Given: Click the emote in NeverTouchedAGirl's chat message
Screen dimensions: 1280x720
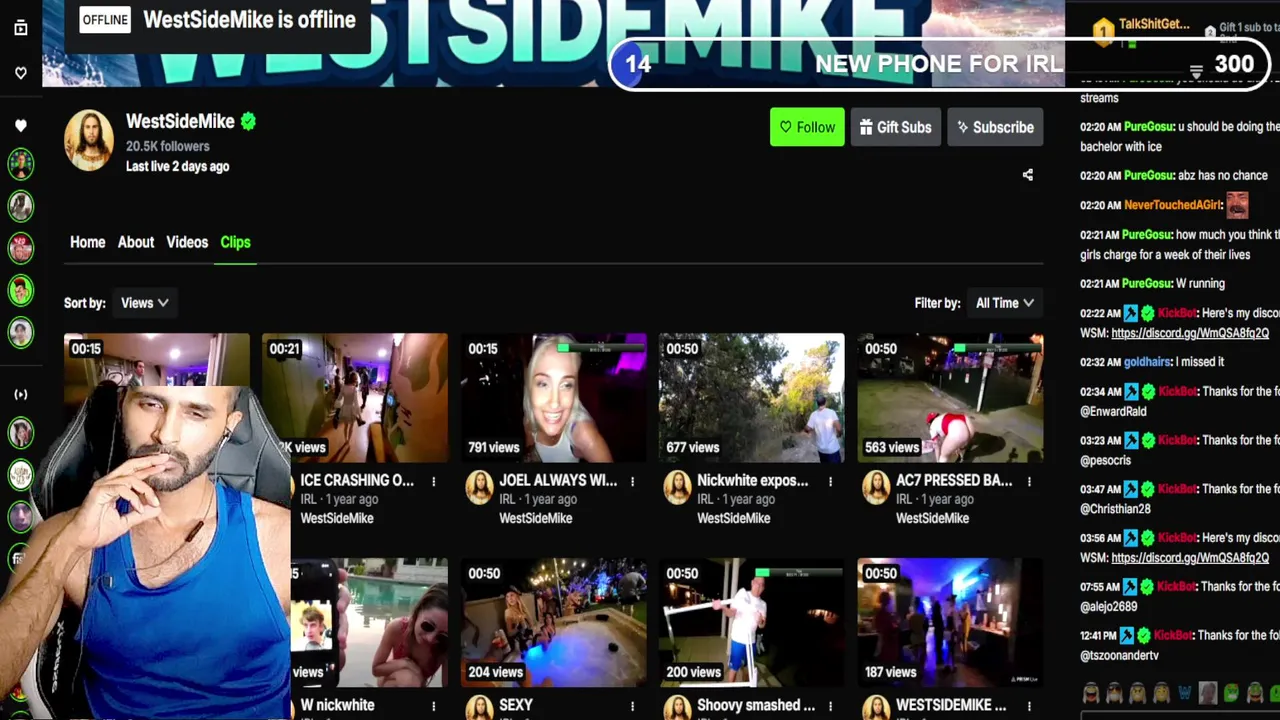Looking at the screenshot, I should point(1238,205).
